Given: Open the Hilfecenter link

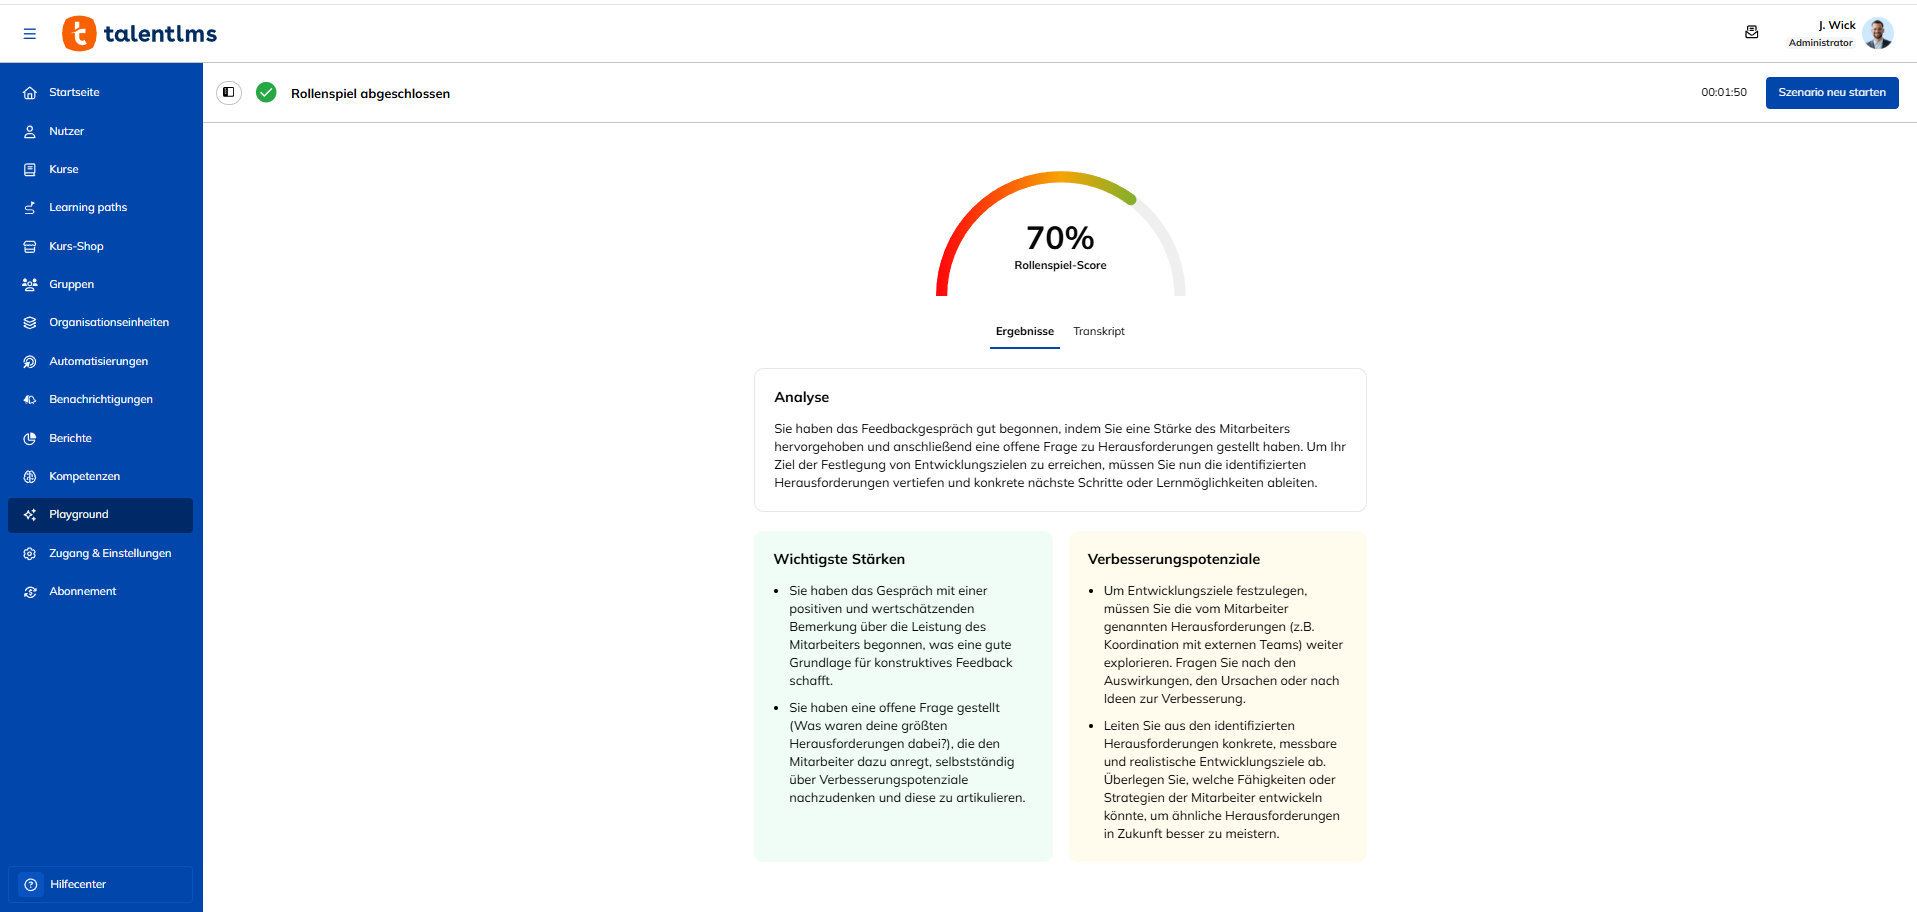Looking at the screenshot, I should pos(100,884).
